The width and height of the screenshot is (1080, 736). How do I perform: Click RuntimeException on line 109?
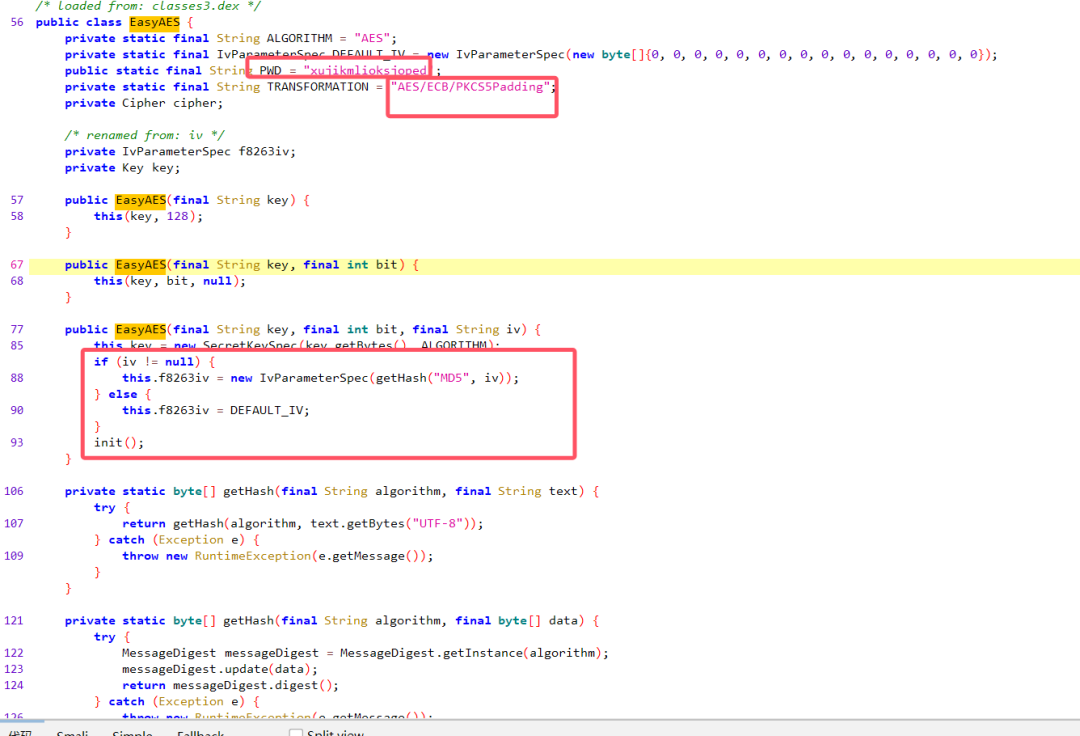tap(253, 556)
